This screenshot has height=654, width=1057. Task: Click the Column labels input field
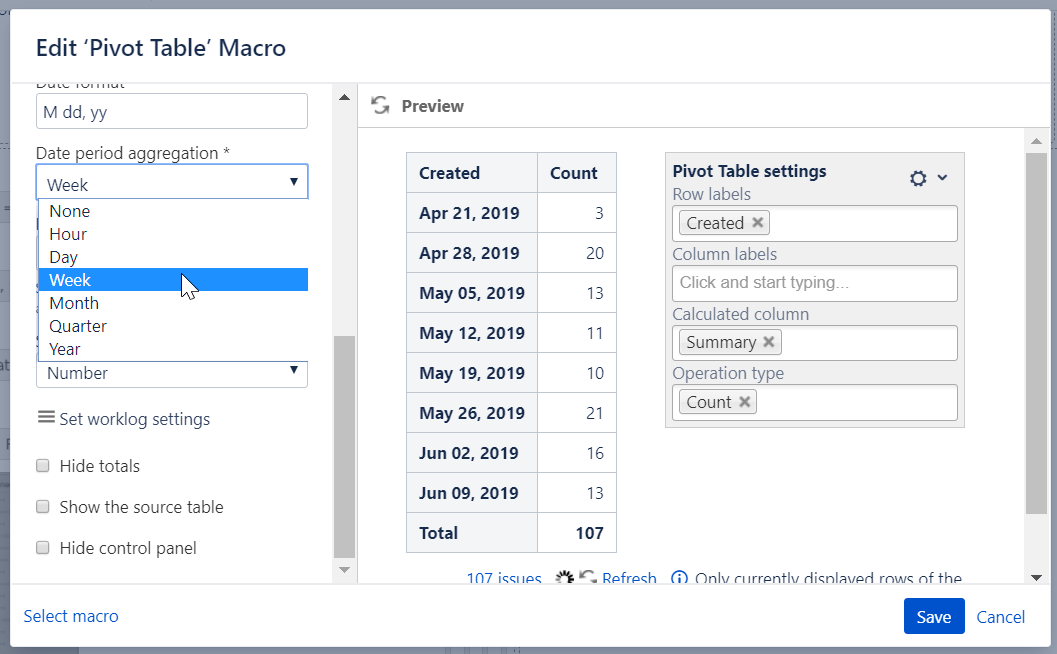pyautogui.click(x=814, y=283)
